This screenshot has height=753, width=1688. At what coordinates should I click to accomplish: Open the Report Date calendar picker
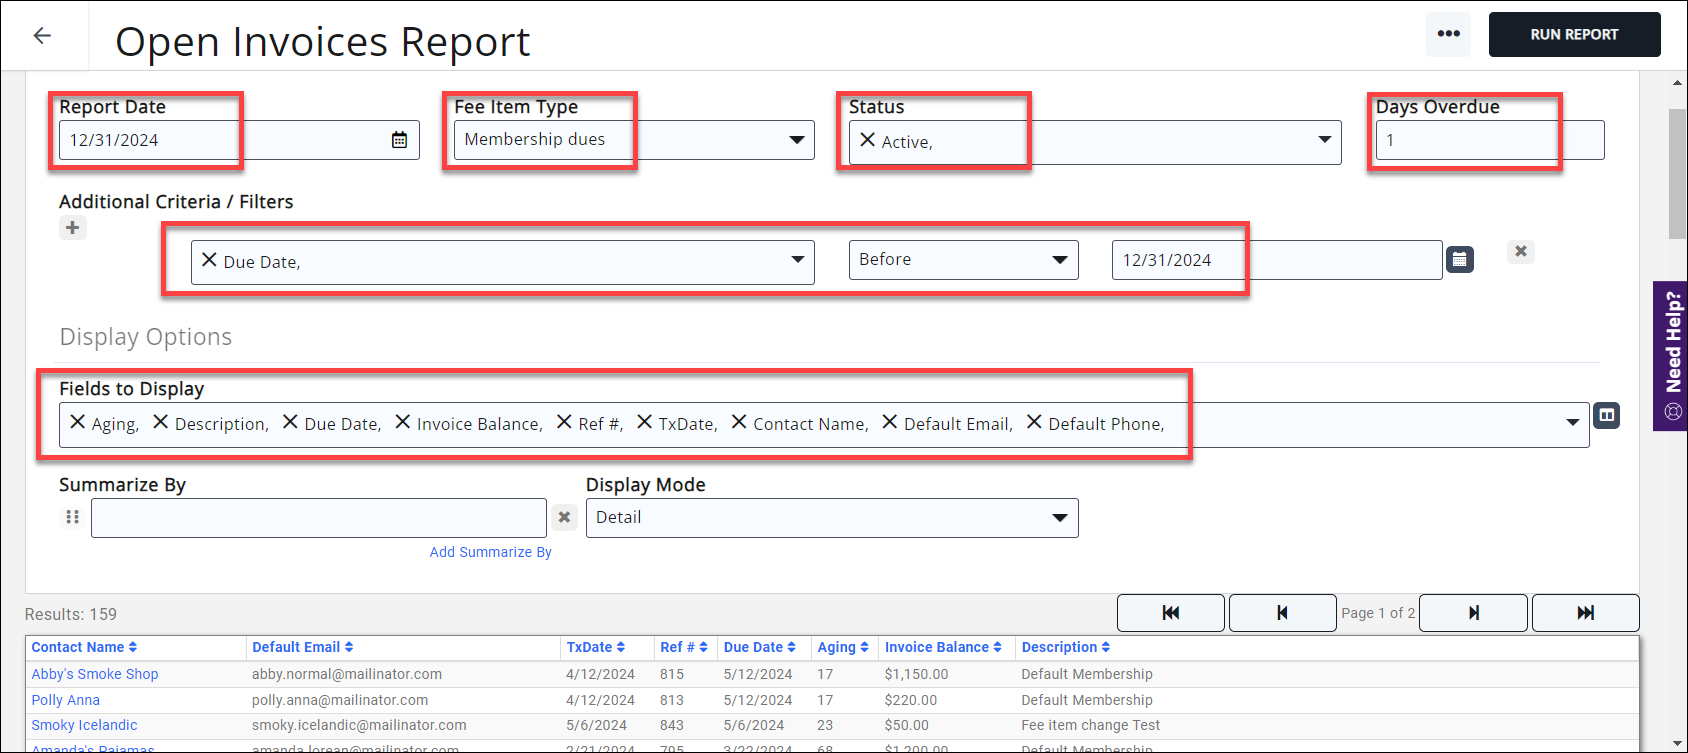[399, 140]
